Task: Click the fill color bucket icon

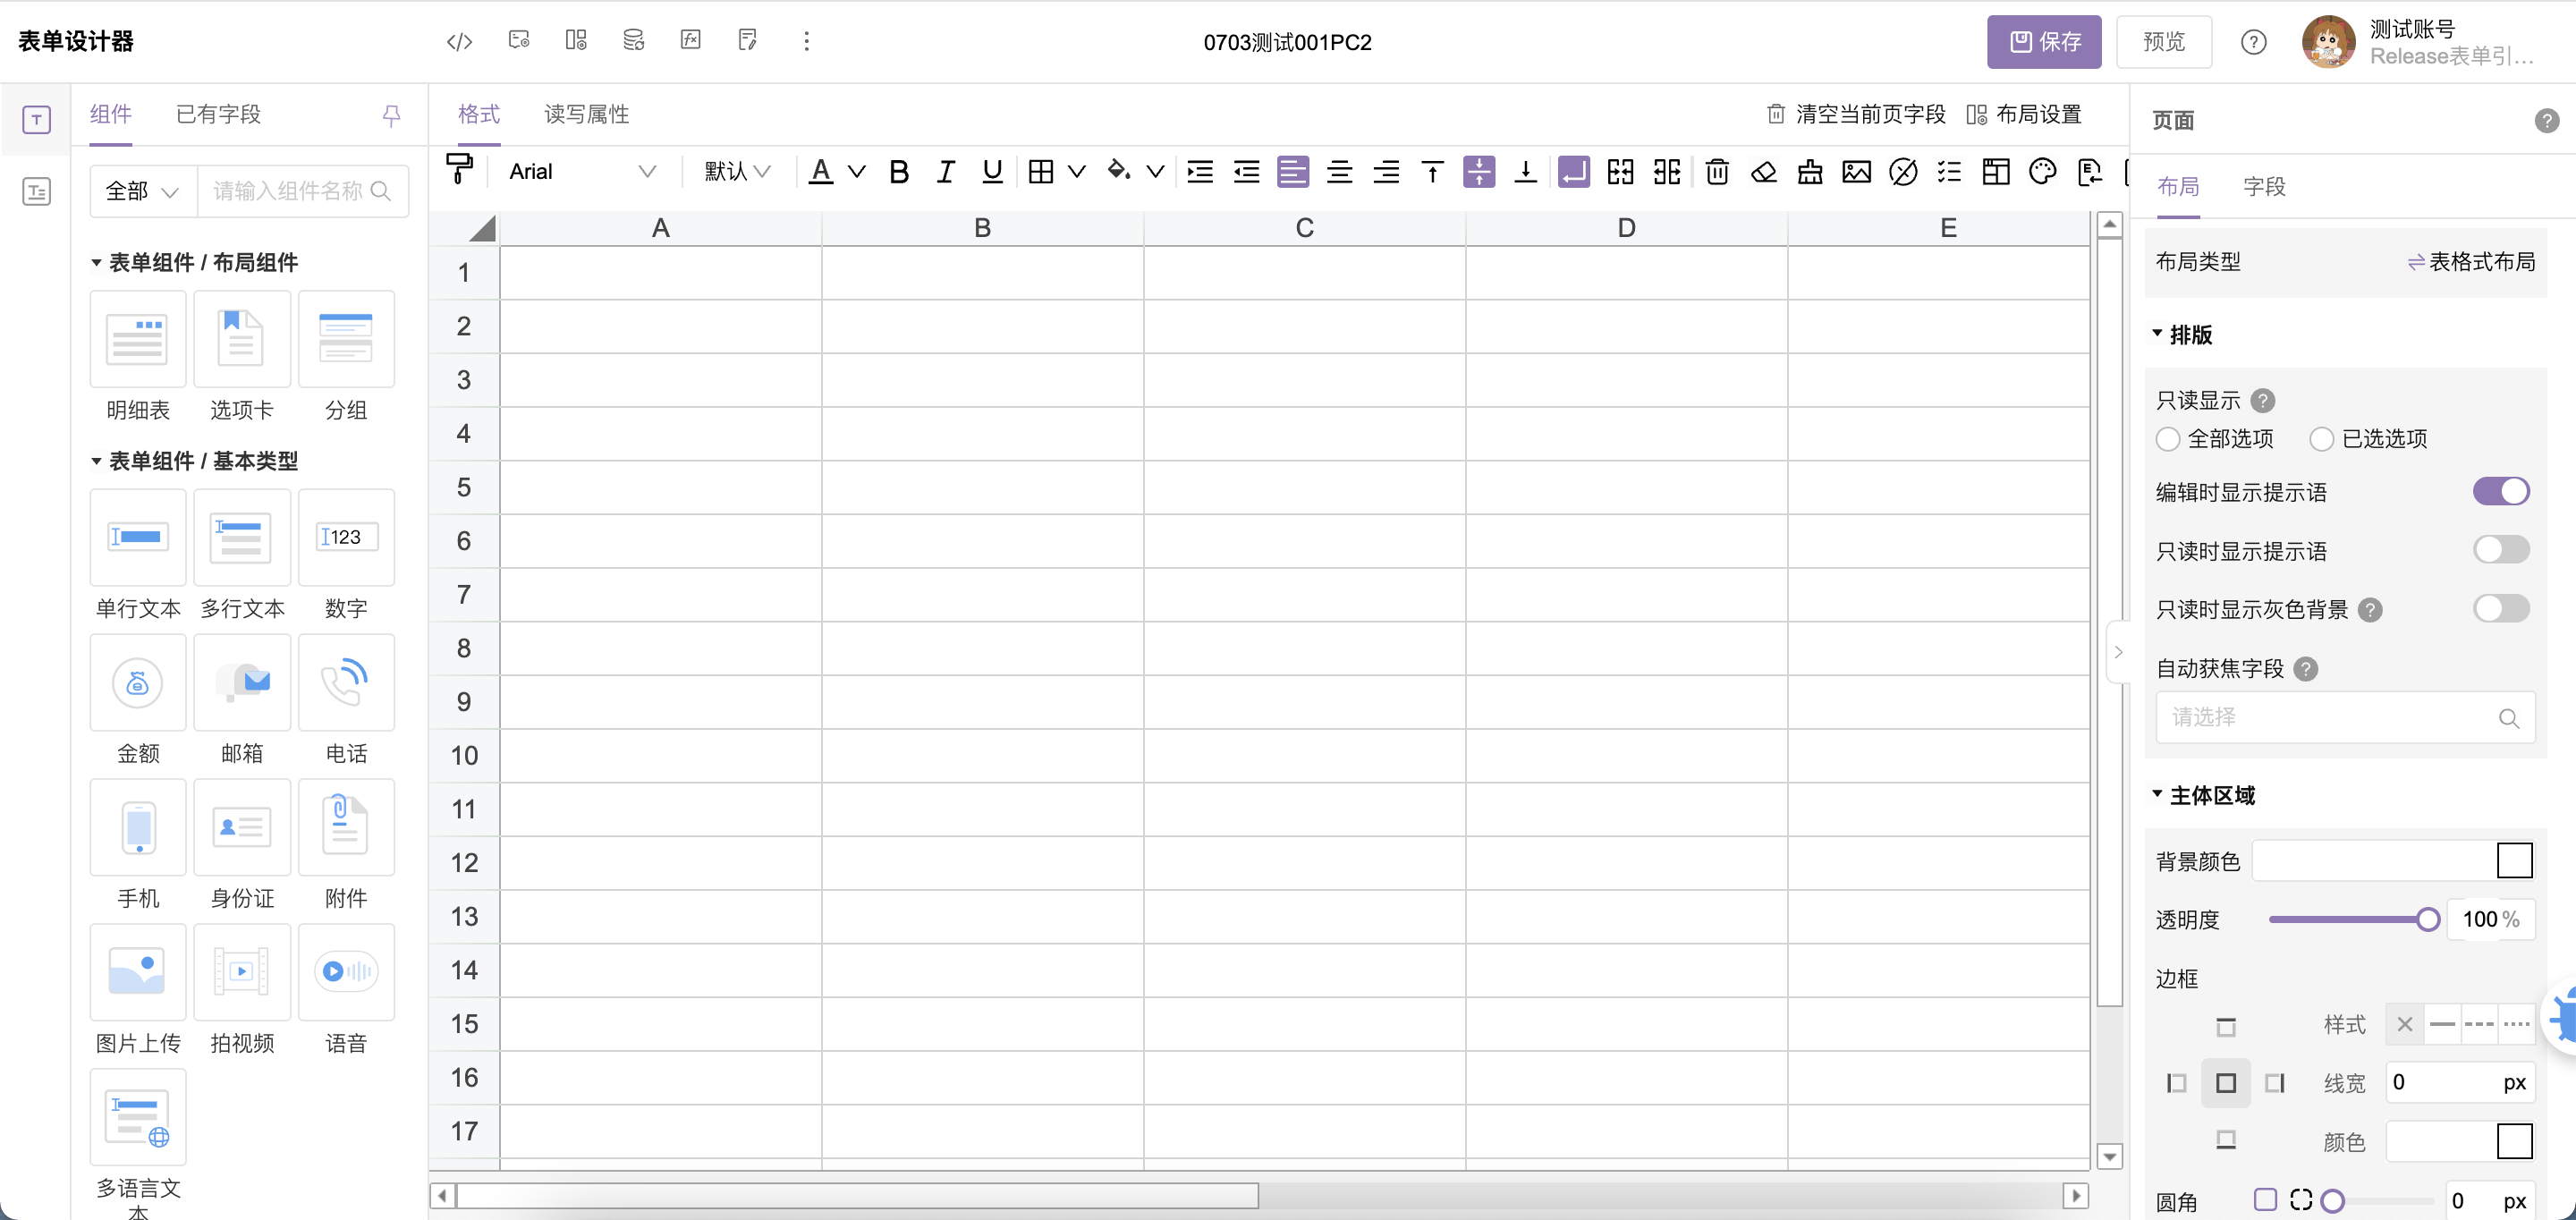Action: pyautogui.click(x=1119, y=171)
